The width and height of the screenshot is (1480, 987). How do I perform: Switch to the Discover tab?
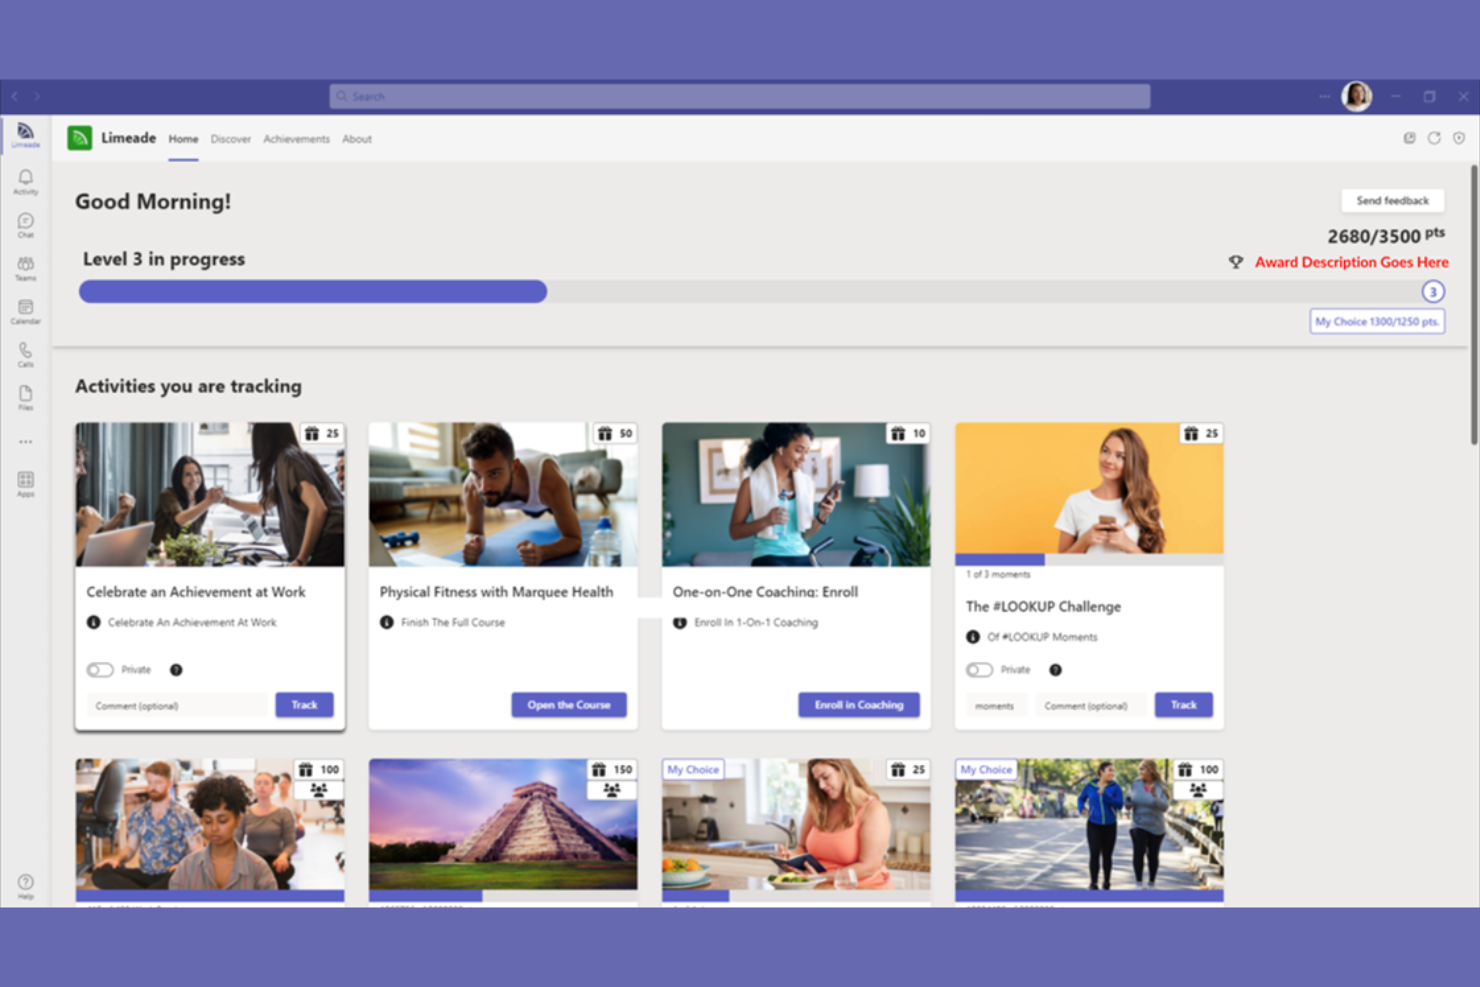coord(231,139)
